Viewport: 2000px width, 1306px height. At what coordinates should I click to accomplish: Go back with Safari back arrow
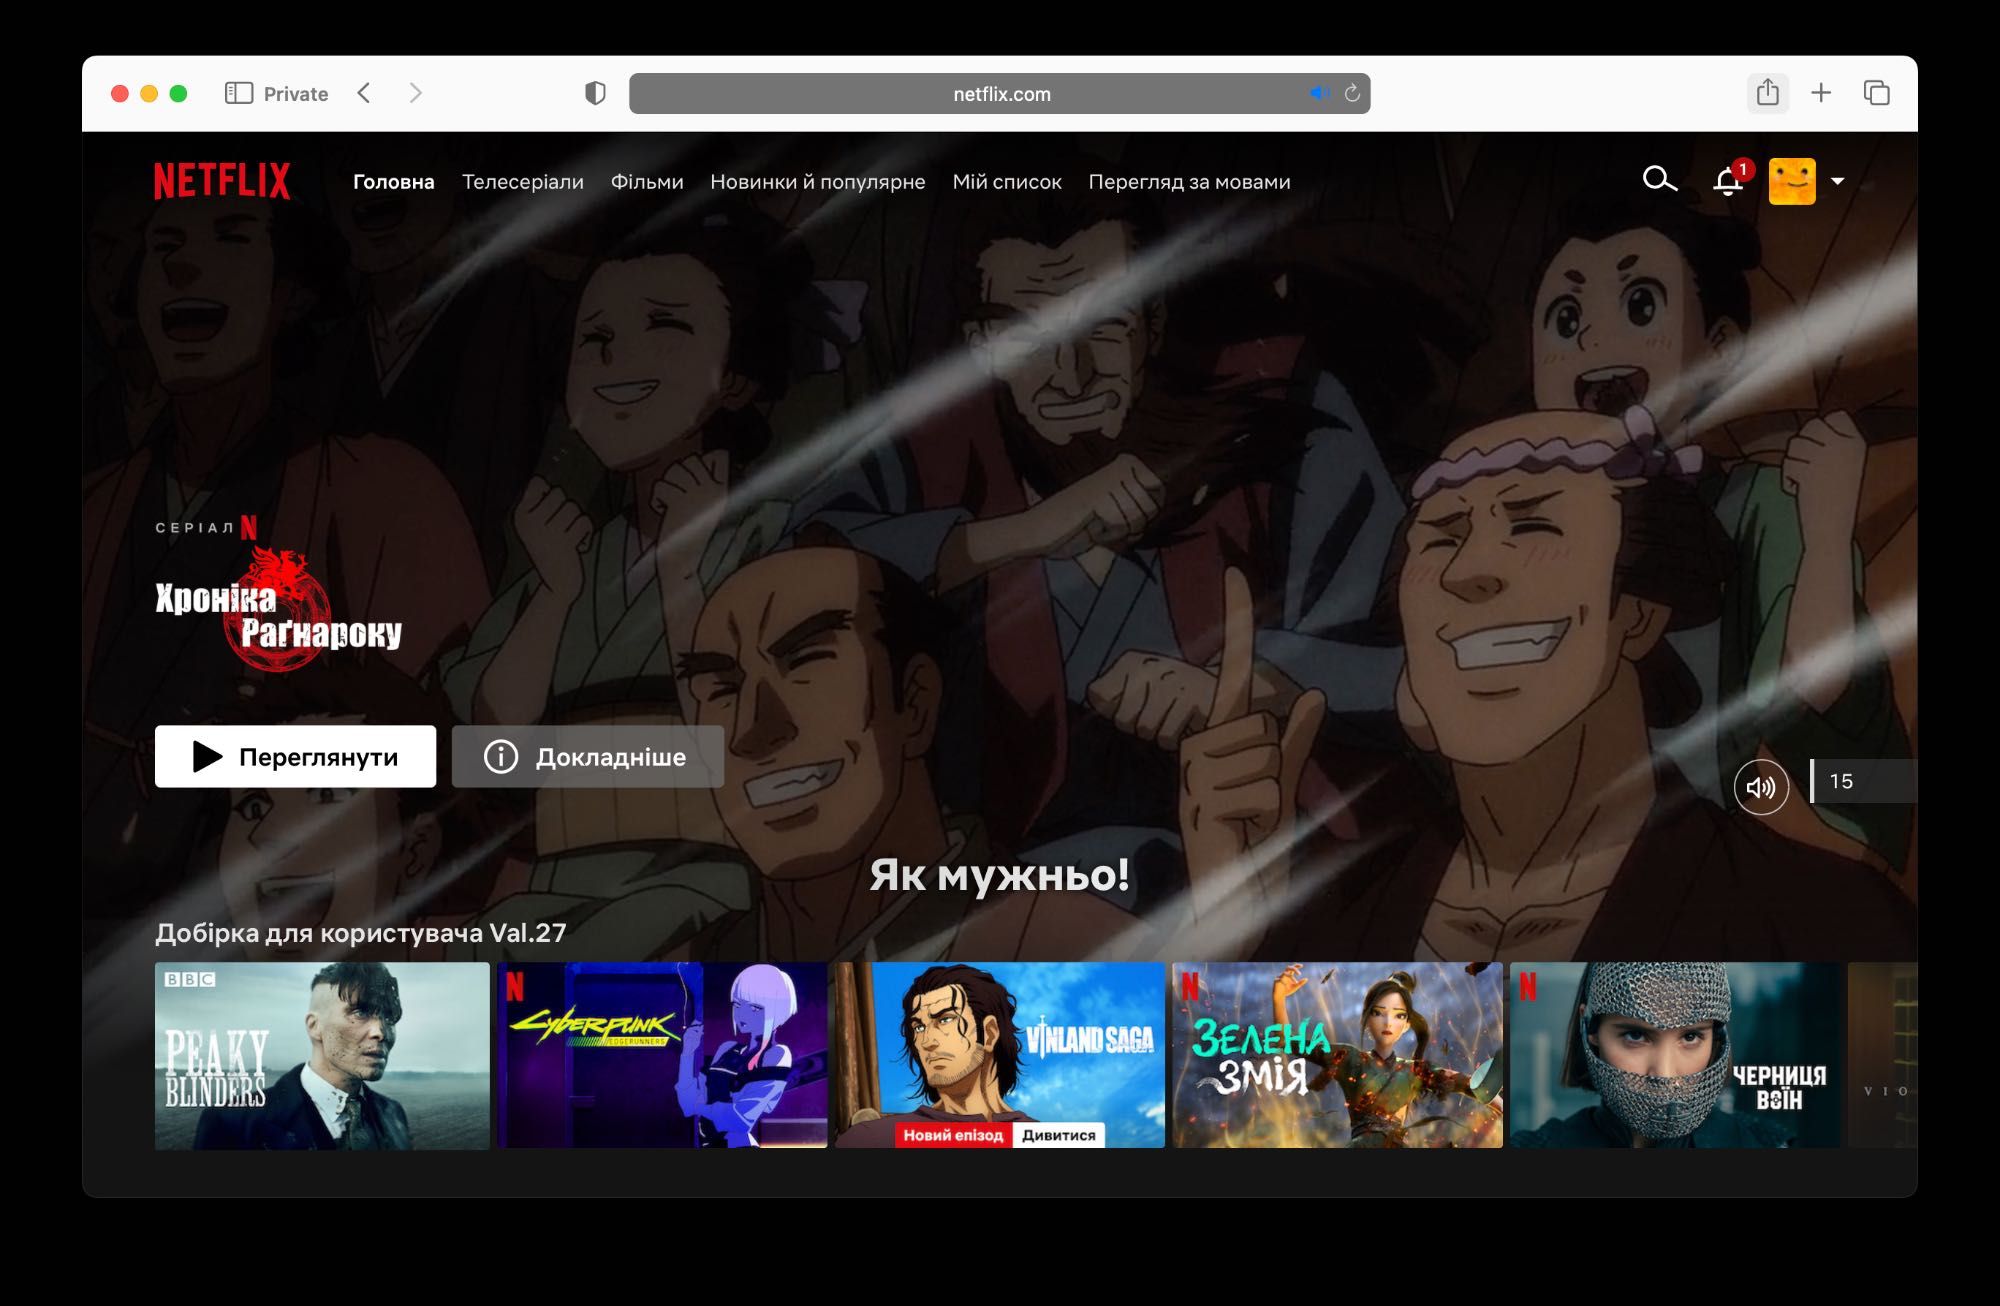pyautogui.click(x=364, y=93)
